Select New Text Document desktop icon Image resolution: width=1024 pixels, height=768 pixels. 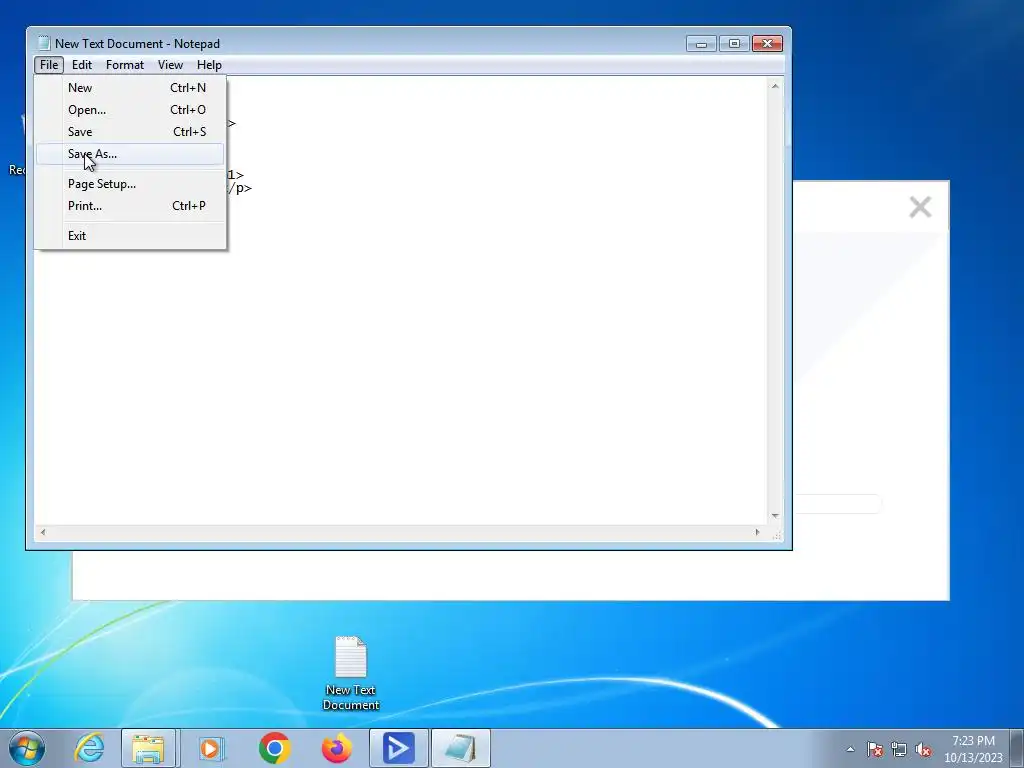[x=351, y=673]
